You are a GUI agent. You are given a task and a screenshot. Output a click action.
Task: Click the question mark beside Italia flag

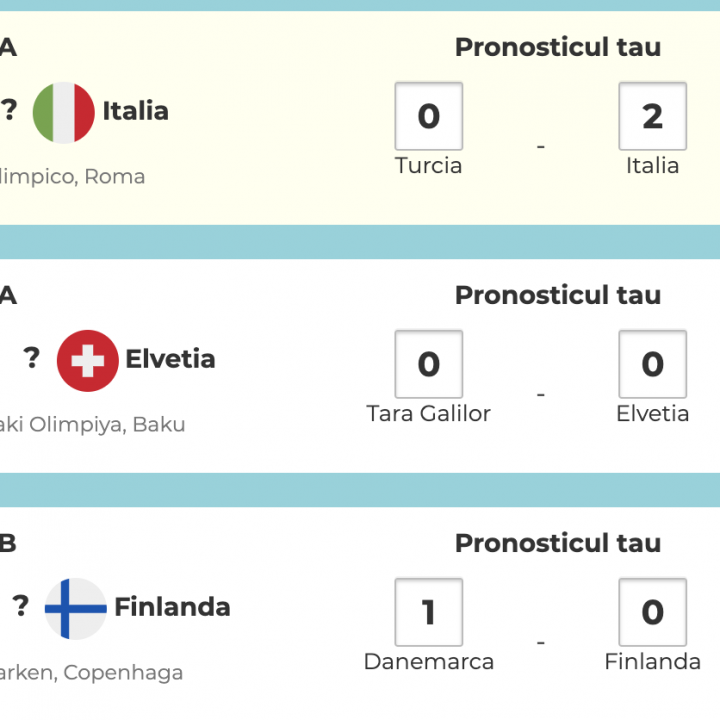pyautogui.click(x=10, y=110)
